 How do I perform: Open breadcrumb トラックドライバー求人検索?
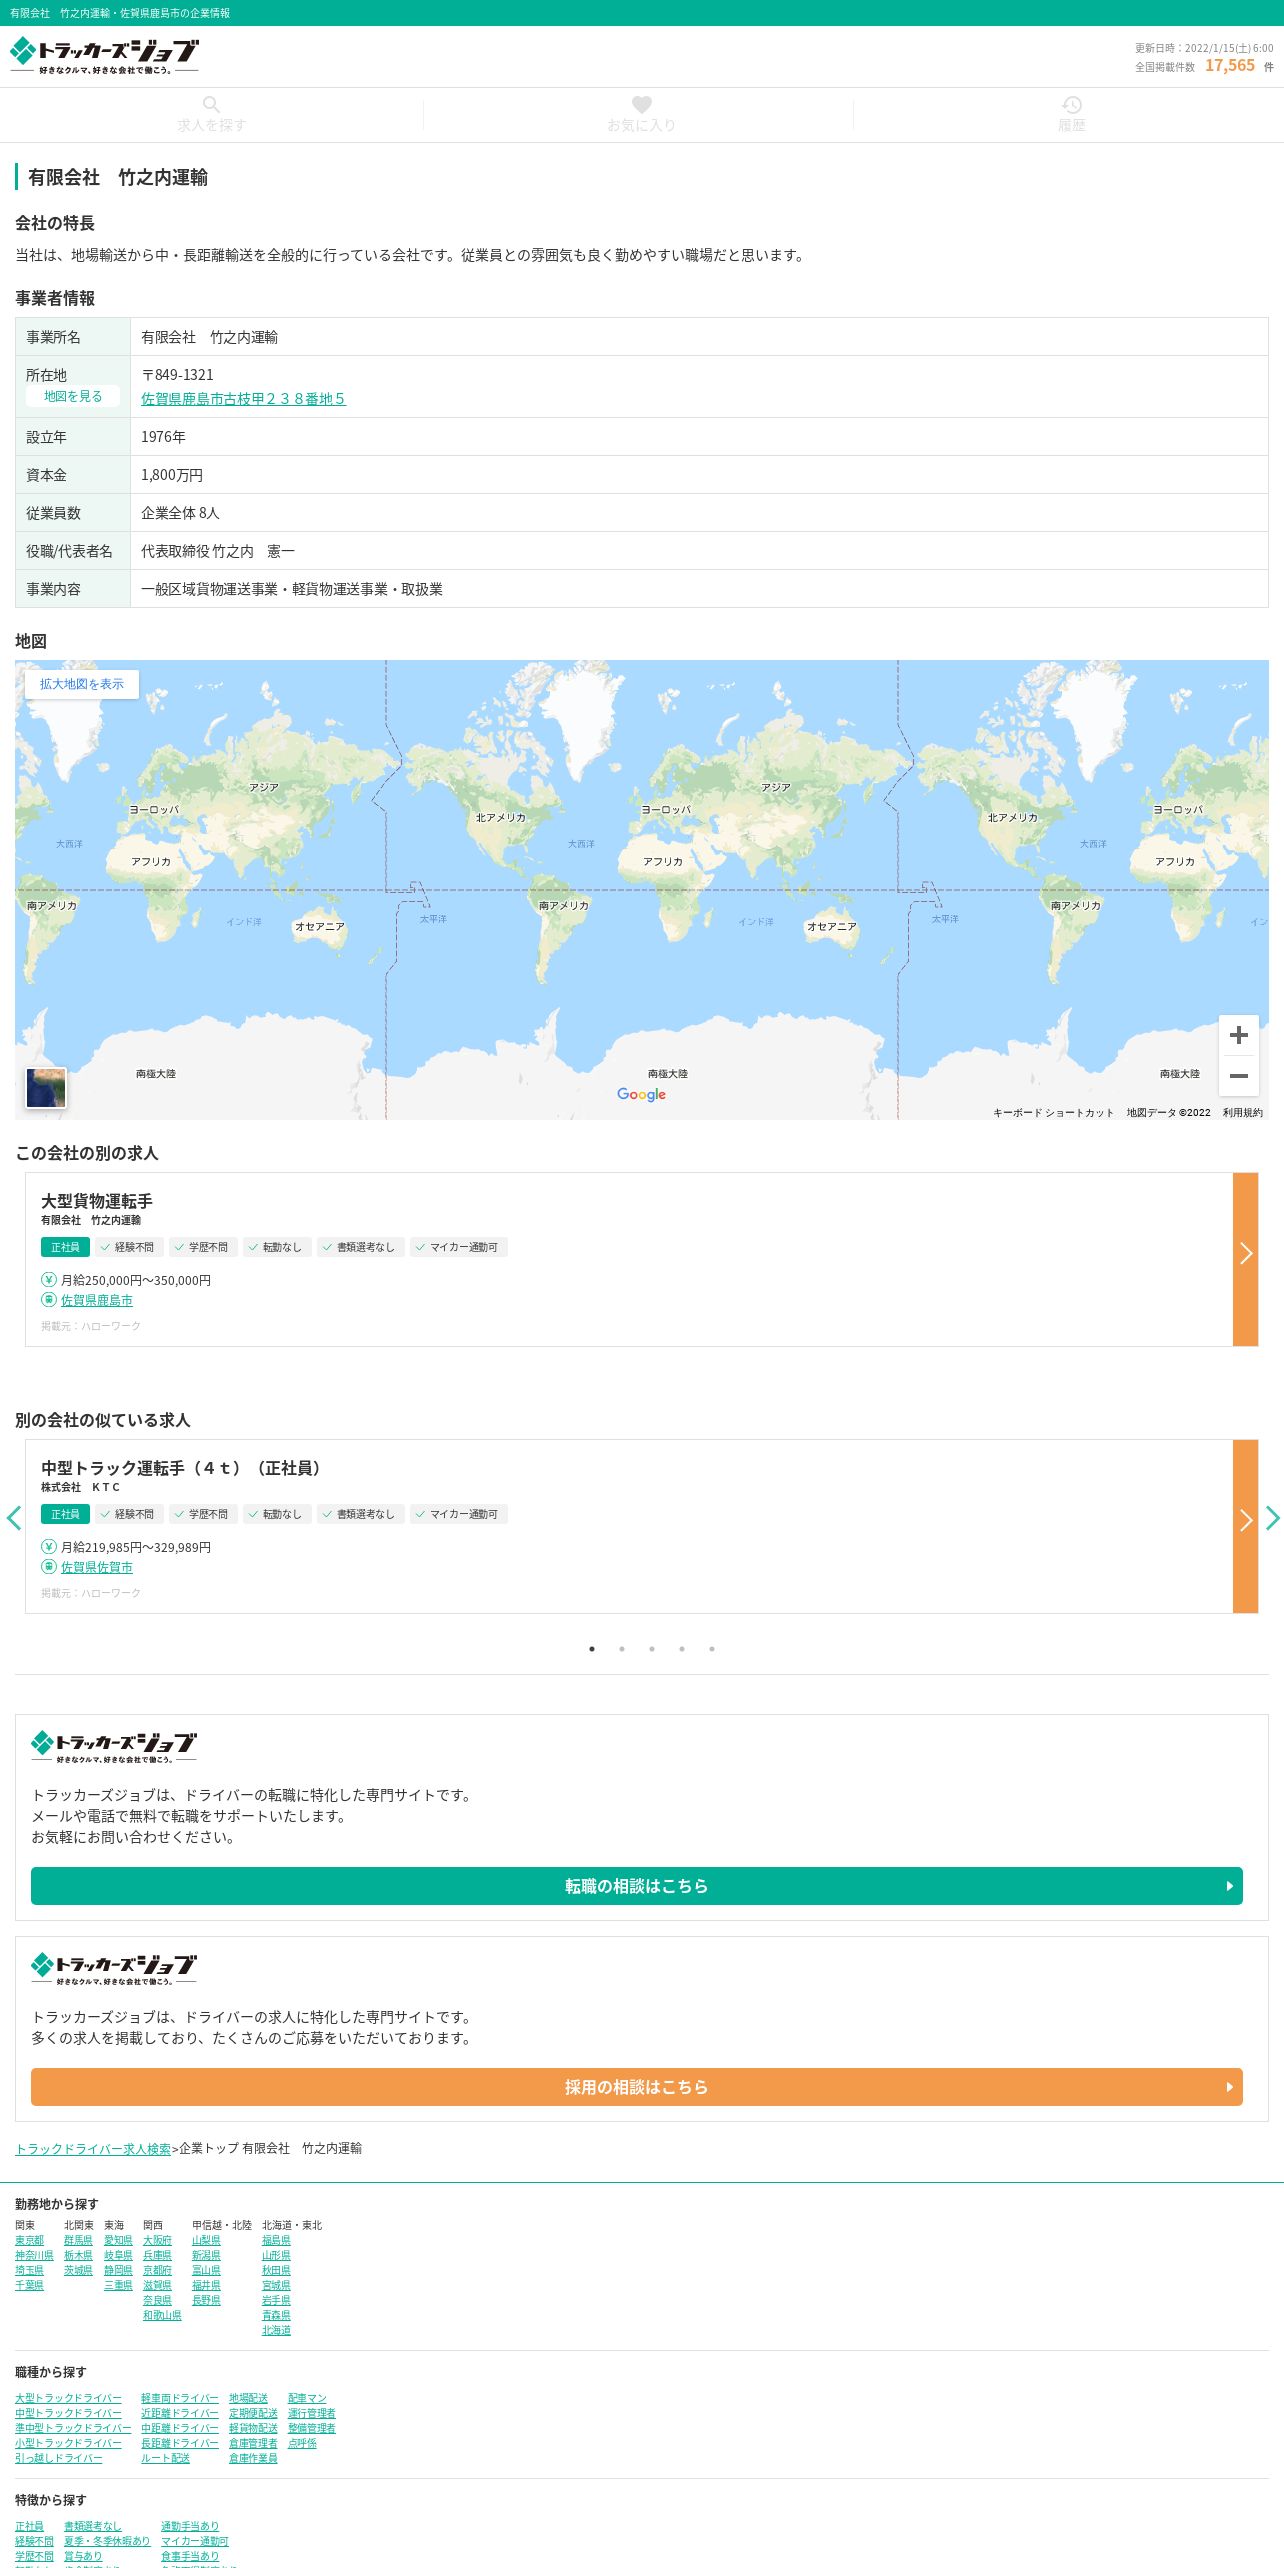(93, 2148)
